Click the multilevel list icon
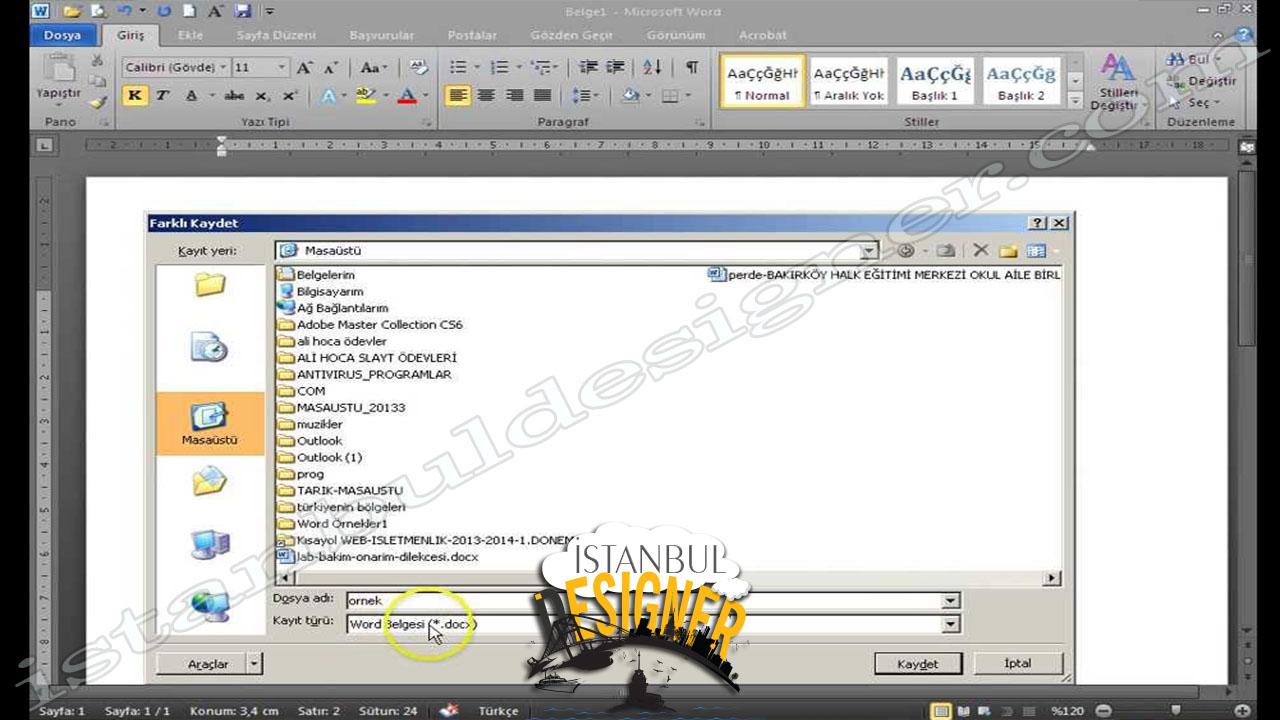Viewport: 1280px width, 720px height. [540, 68]
